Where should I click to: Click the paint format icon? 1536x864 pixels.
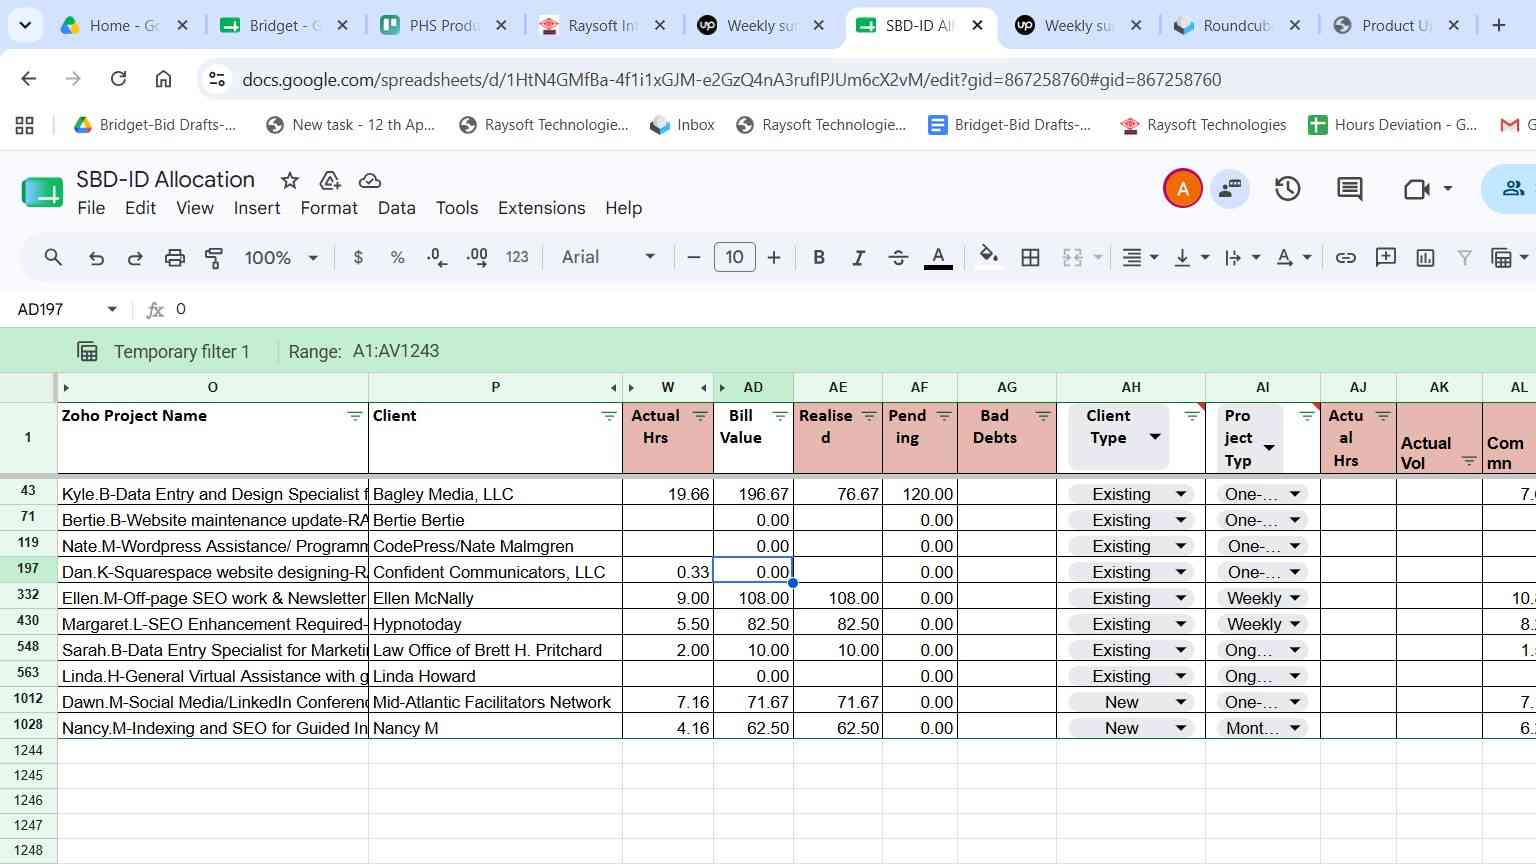point(214,258)
